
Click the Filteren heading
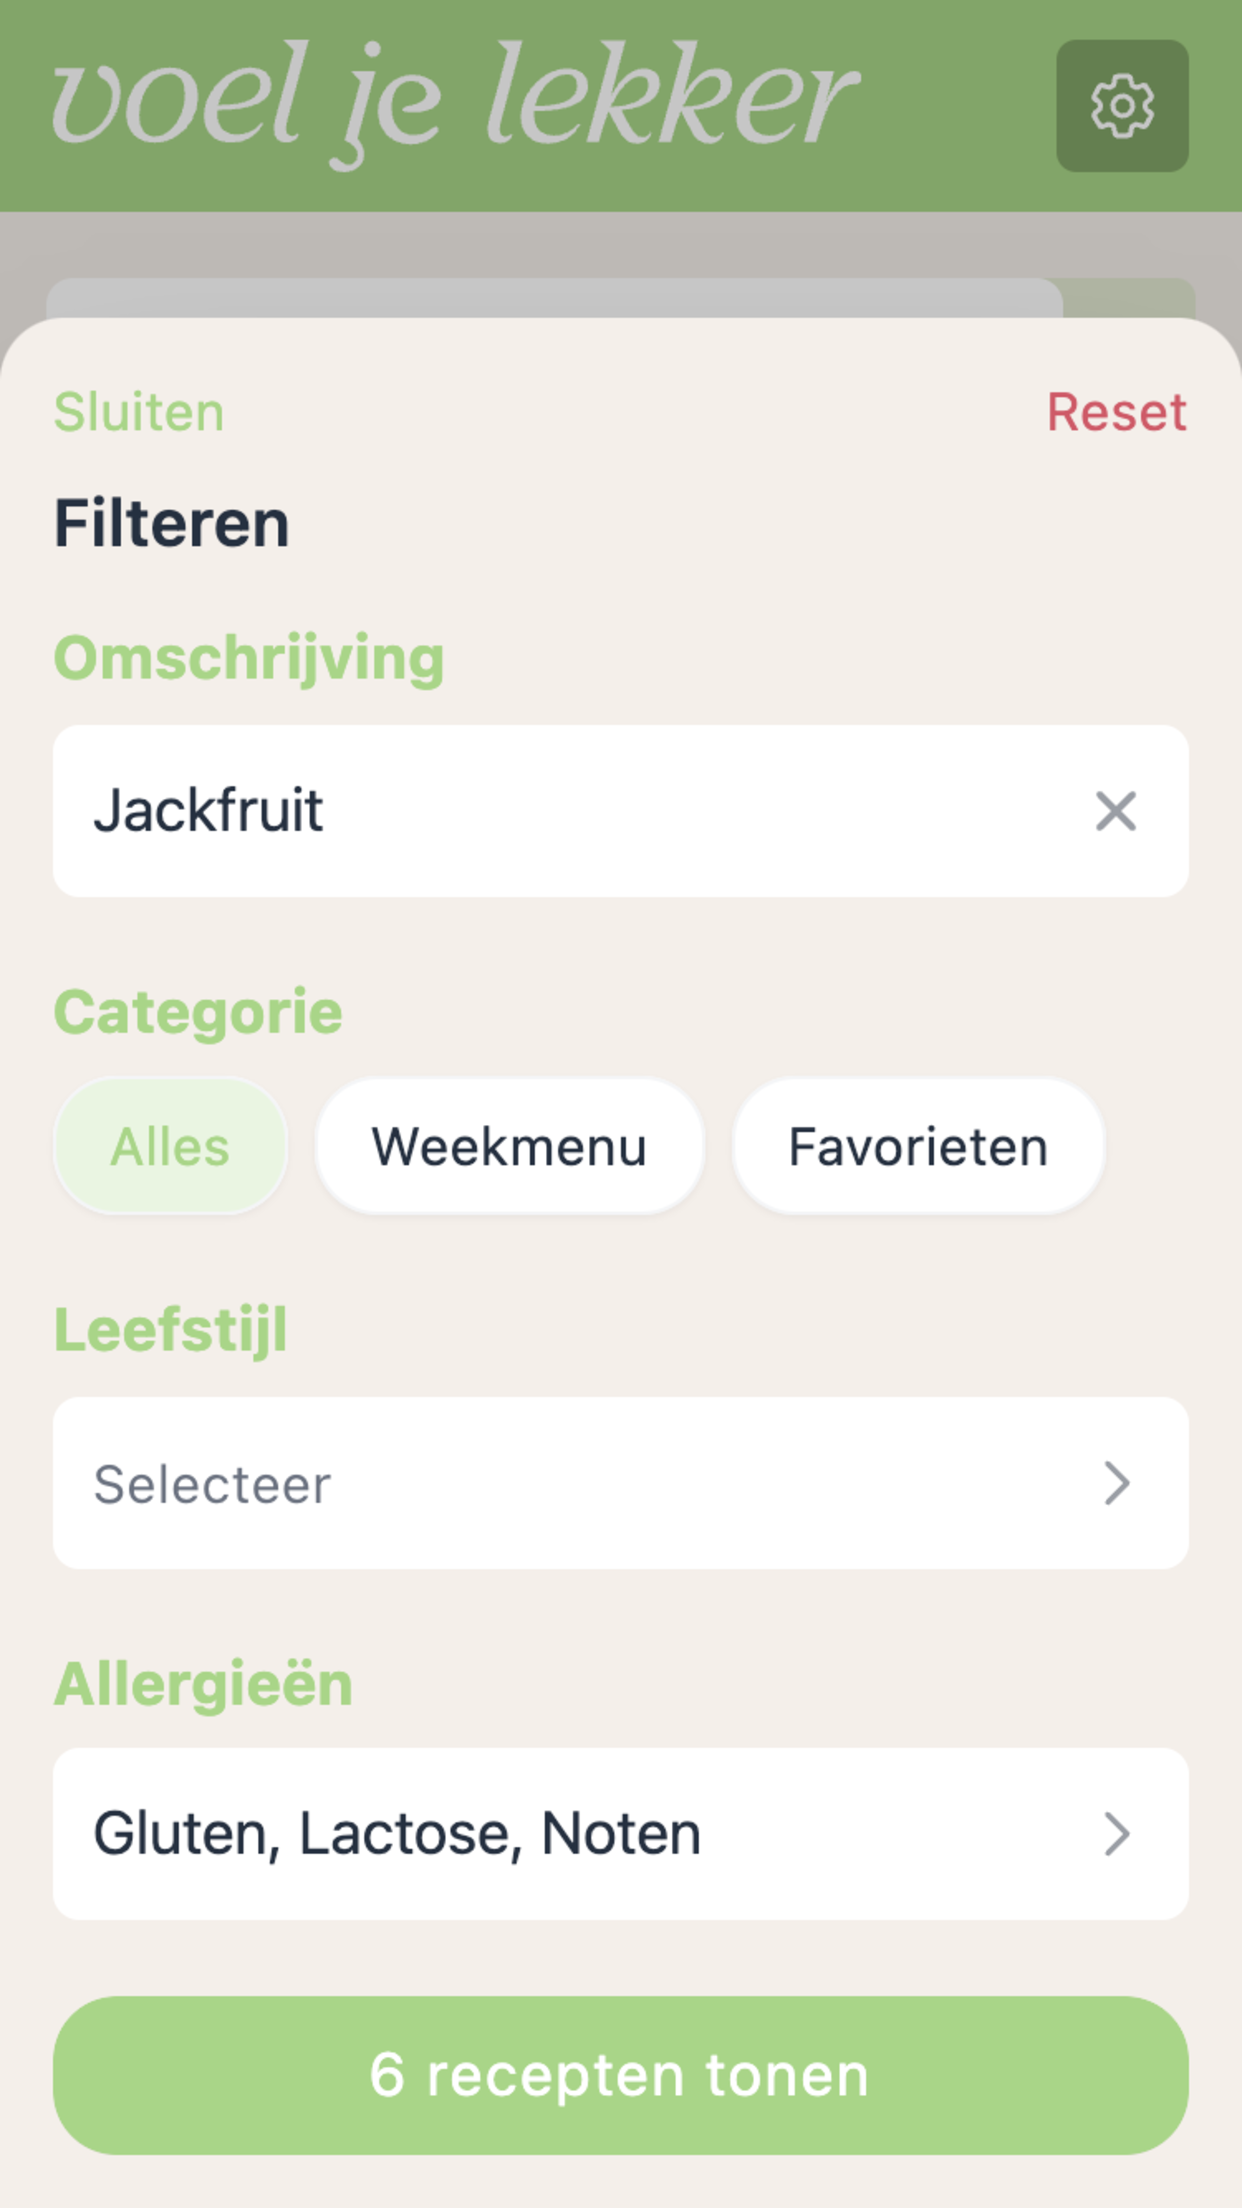tap(172, 523)
